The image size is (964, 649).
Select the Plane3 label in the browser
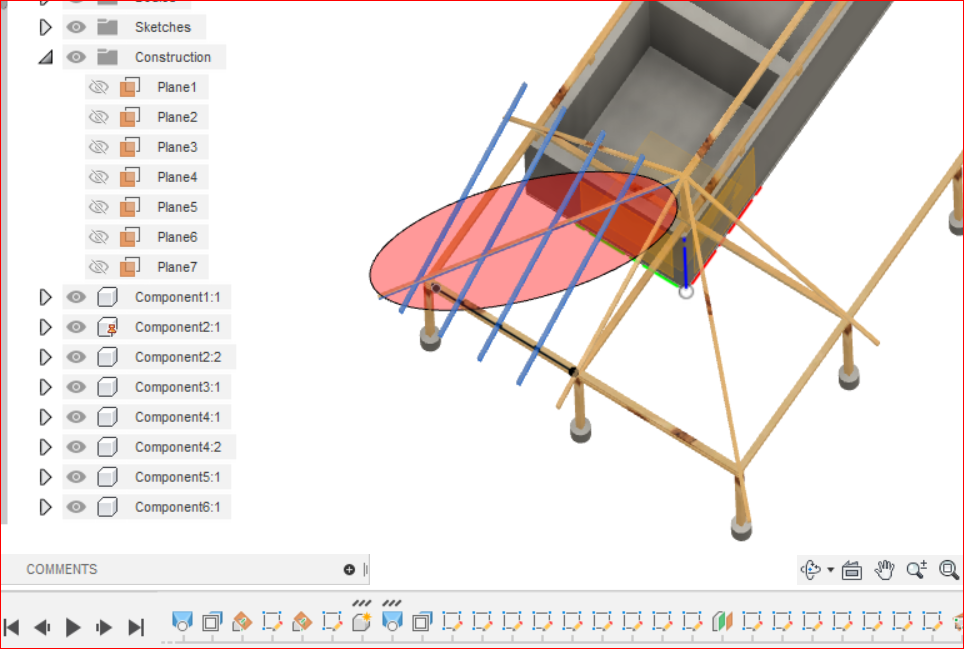point(177,147)
